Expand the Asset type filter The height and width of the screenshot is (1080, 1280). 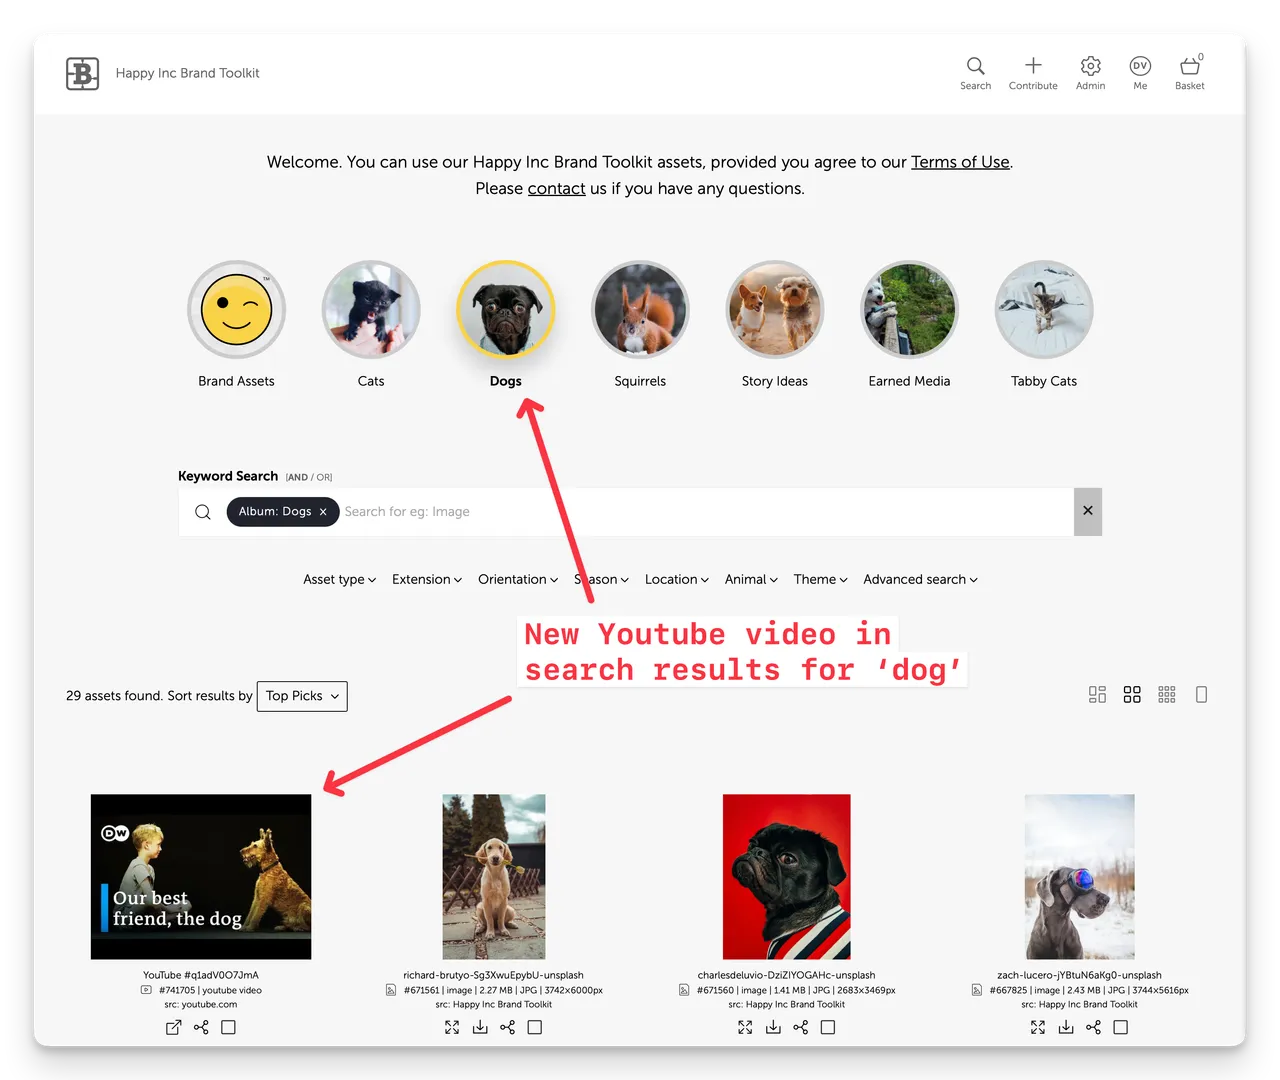click(x=339, y=579)
